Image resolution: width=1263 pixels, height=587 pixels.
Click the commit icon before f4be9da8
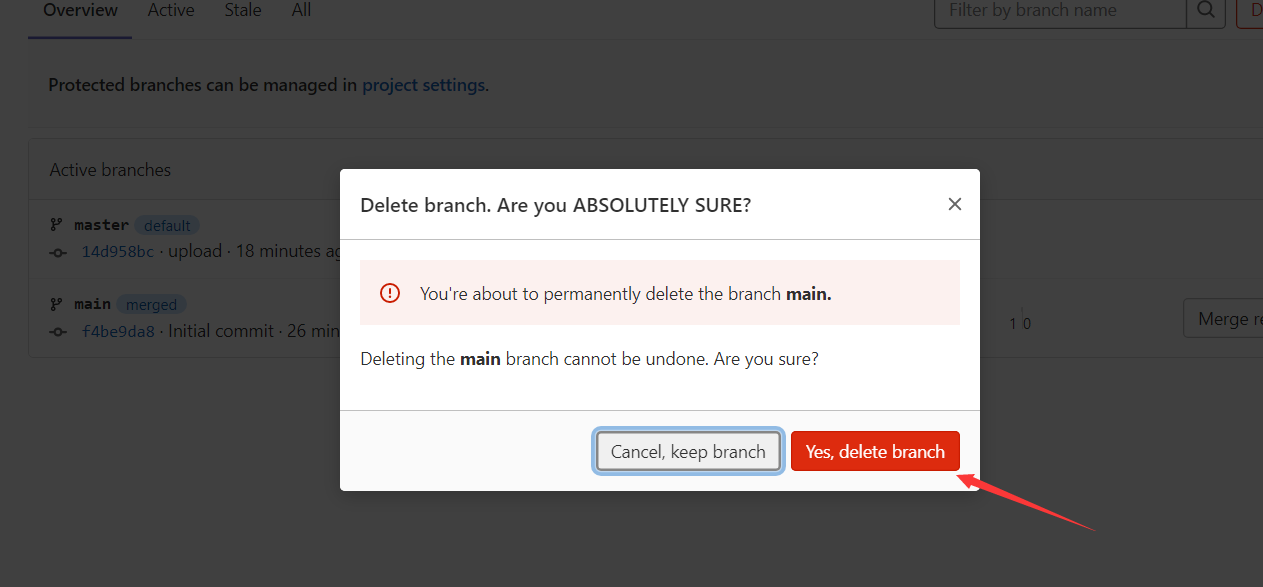pyautogui.click(x=59, y=331)
